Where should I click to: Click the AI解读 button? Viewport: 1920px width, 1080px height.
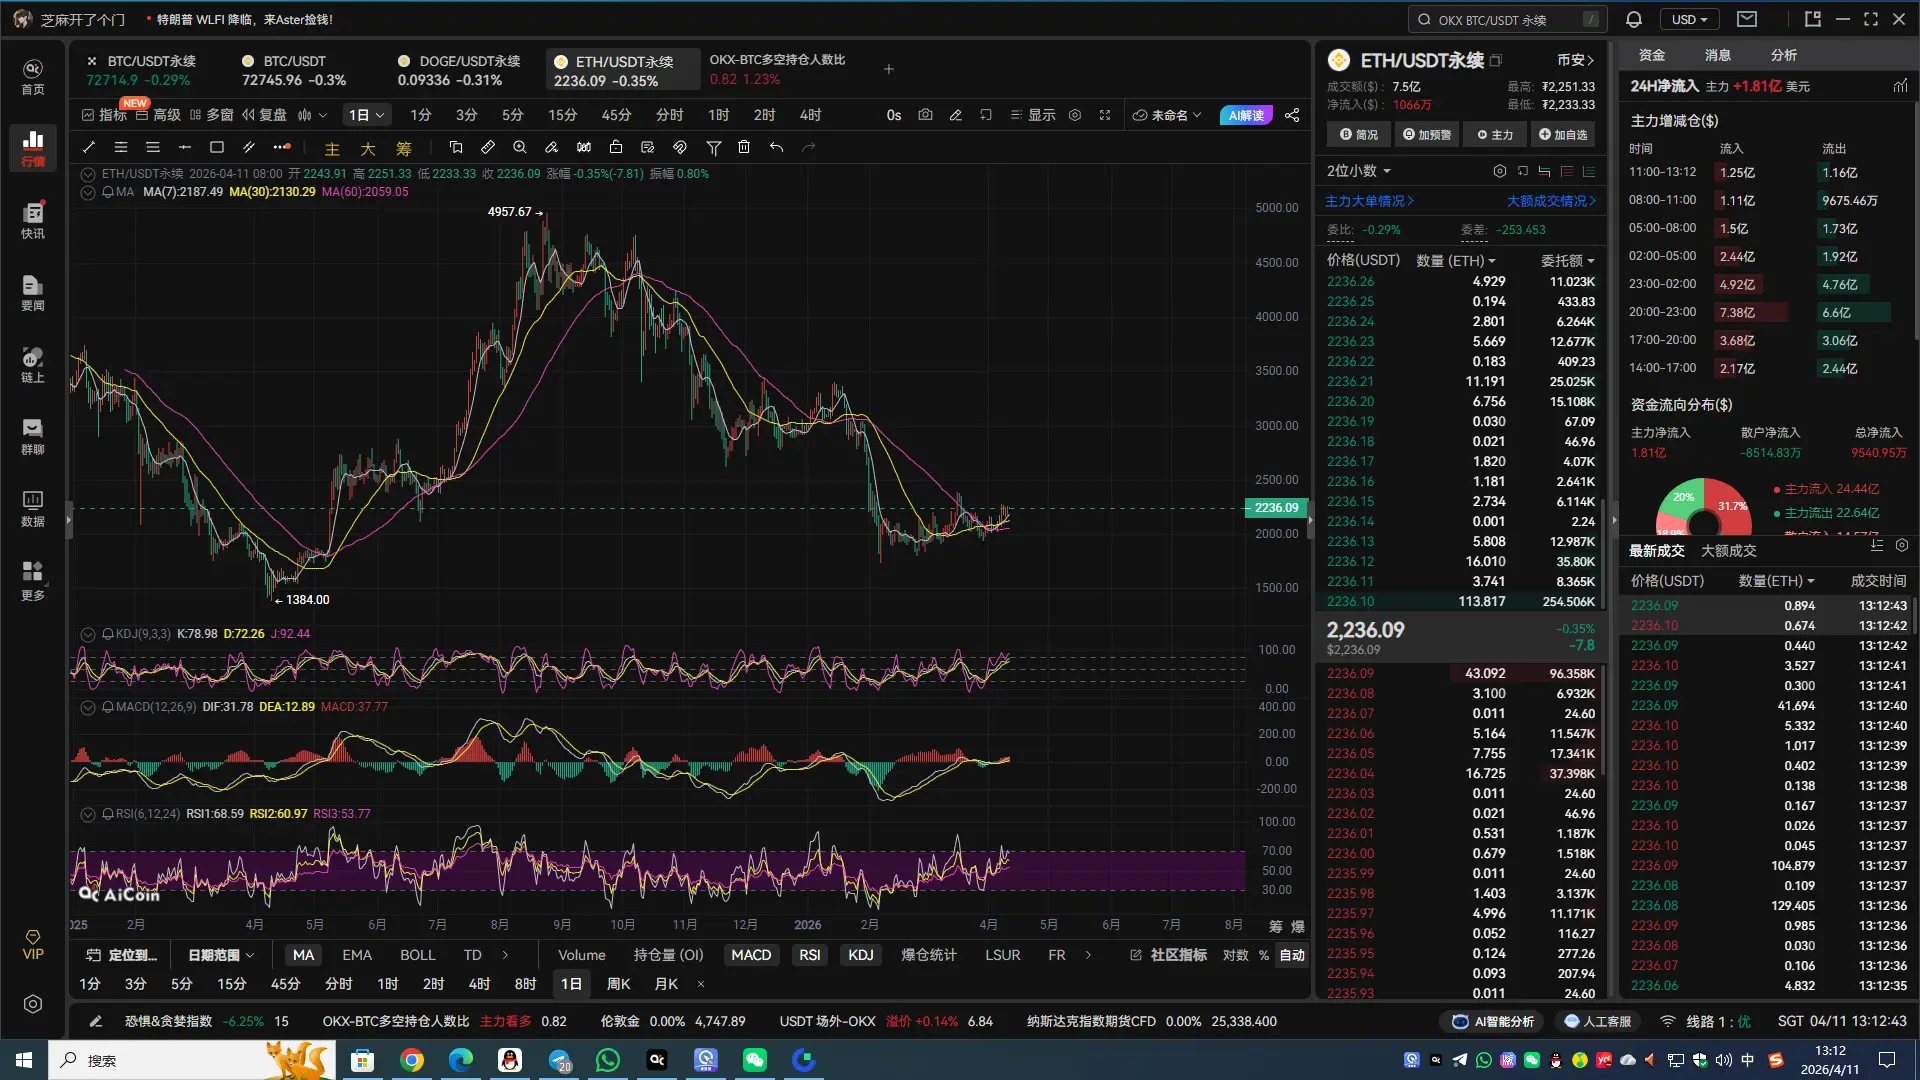[x=1246, y=115]
